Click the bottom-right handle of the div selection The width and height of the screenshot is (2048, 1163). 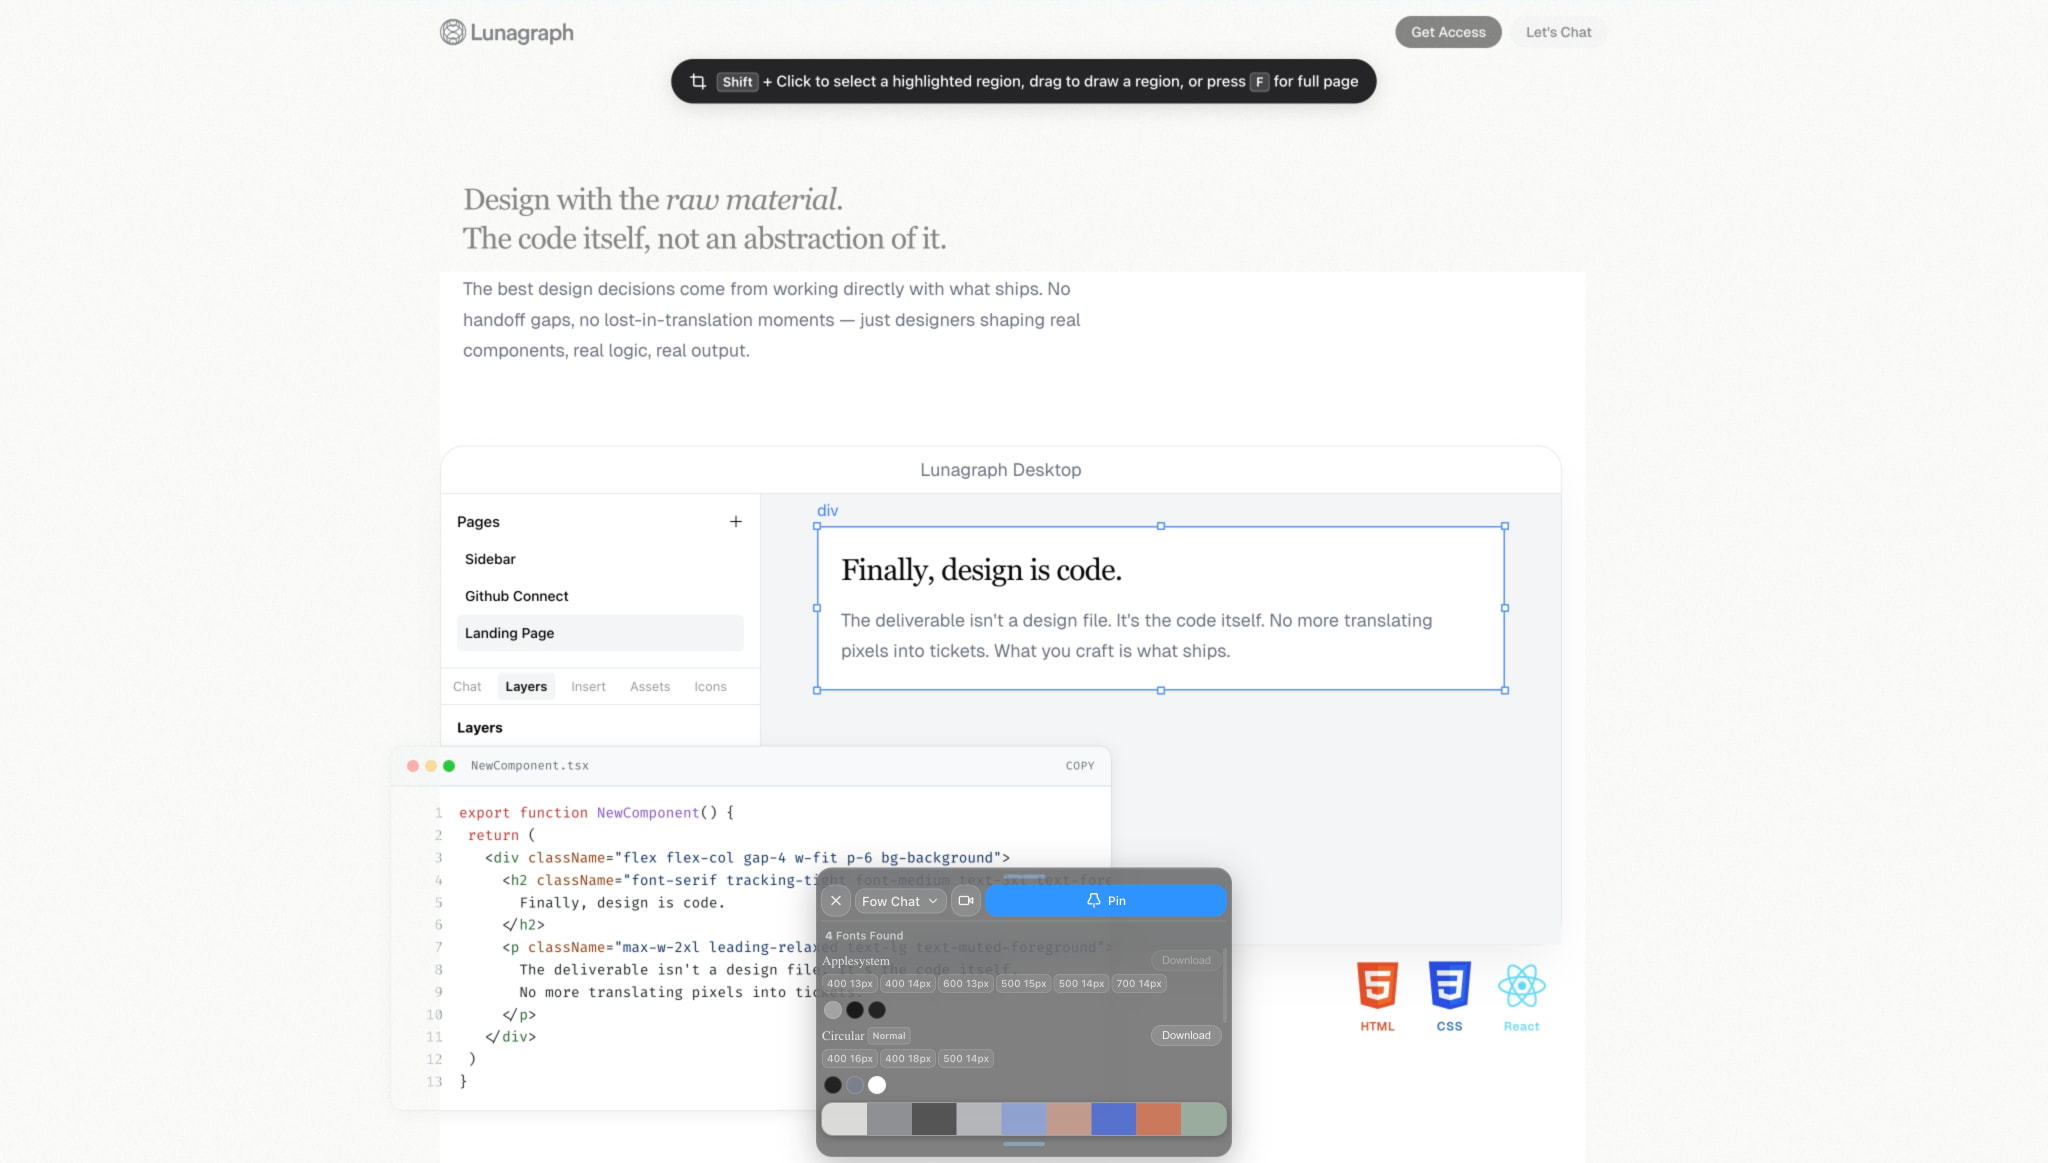click(1505, 690)
